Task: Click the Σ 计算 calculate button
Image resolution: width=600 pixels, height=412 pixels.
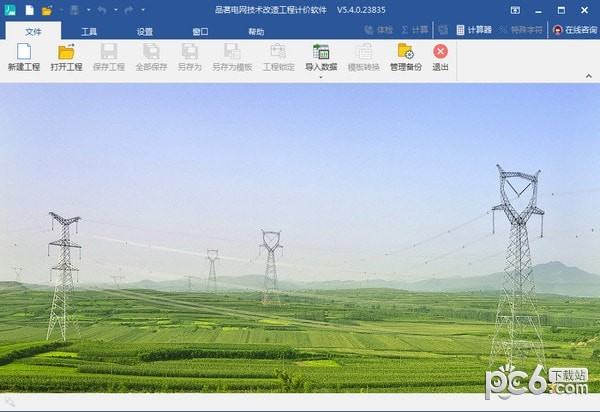Action: (414, 30)
